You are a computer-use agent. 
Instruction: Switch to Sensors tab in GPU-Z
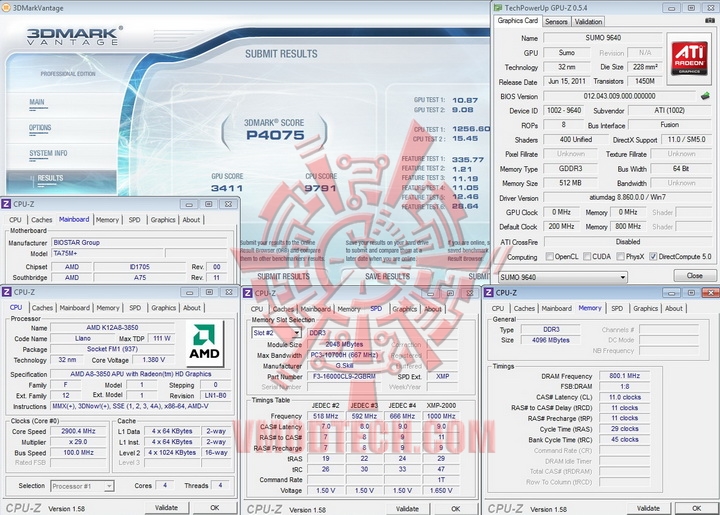pos(556,22)
